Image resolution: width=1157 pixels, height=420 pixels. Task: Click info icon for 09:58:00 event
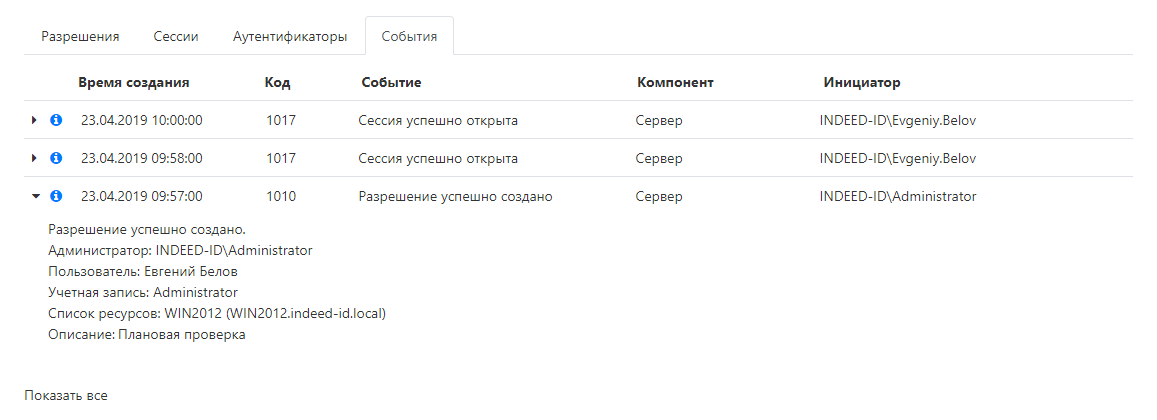[56, 159]
